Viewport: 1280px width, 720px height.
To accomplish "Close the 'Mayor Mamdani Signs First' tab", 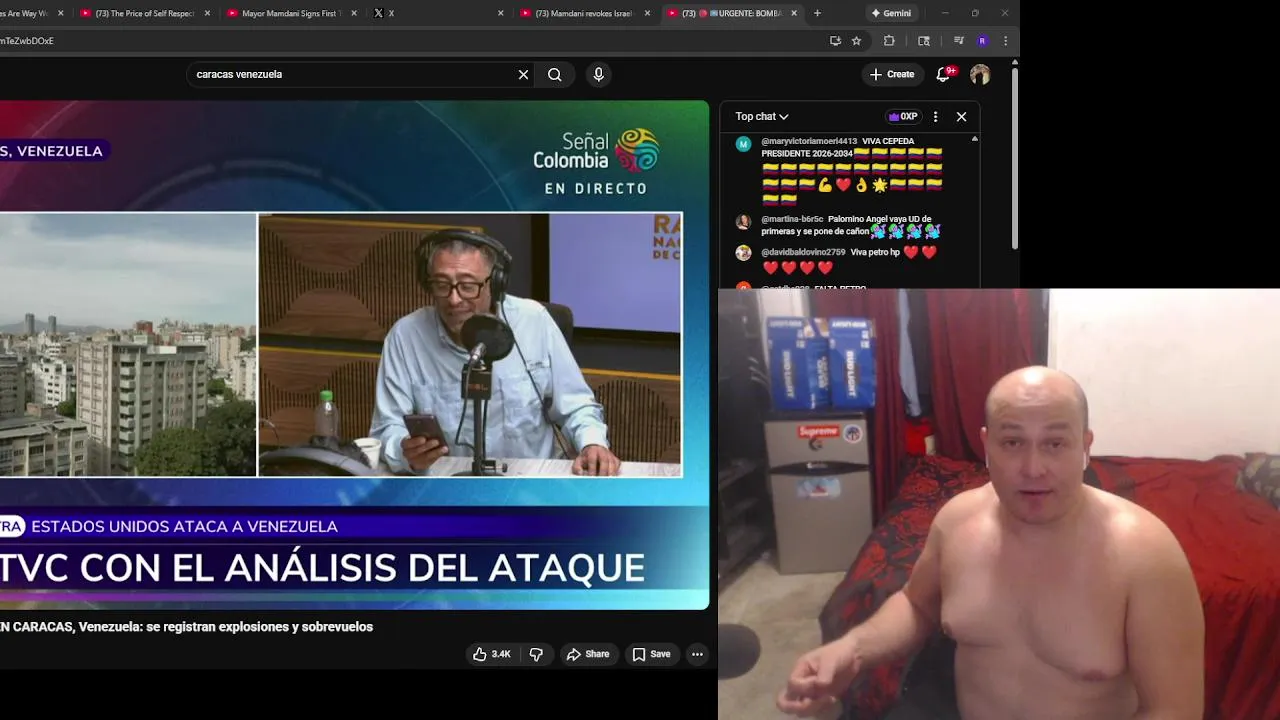I will [x=354, y=13].
